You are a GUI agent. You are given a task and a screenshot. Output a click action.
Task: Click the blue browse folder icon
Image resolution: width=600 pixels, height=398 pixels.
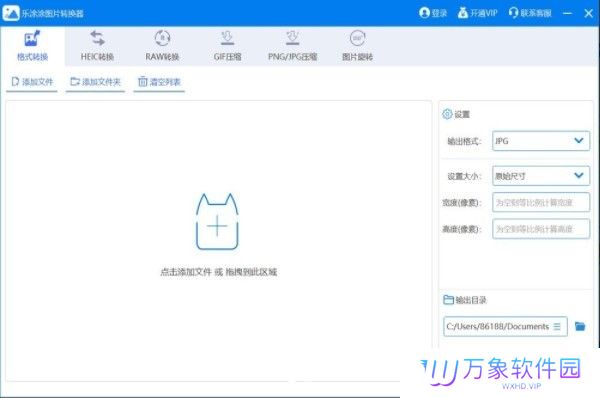(580, 326)
